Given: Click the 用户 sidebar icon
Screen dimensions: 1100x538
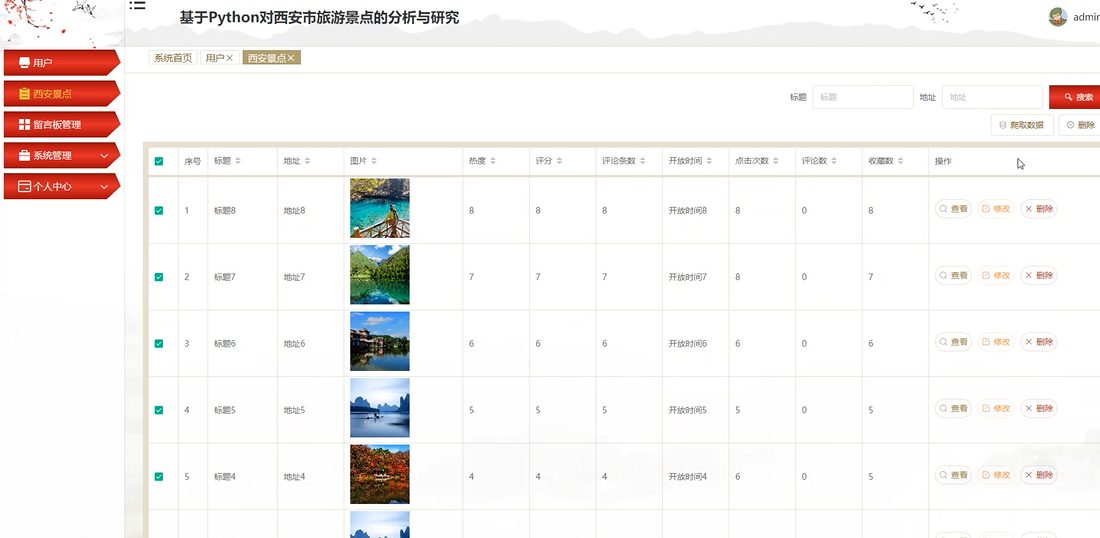Looking at the screenshot, I should (x=25, y=62).
